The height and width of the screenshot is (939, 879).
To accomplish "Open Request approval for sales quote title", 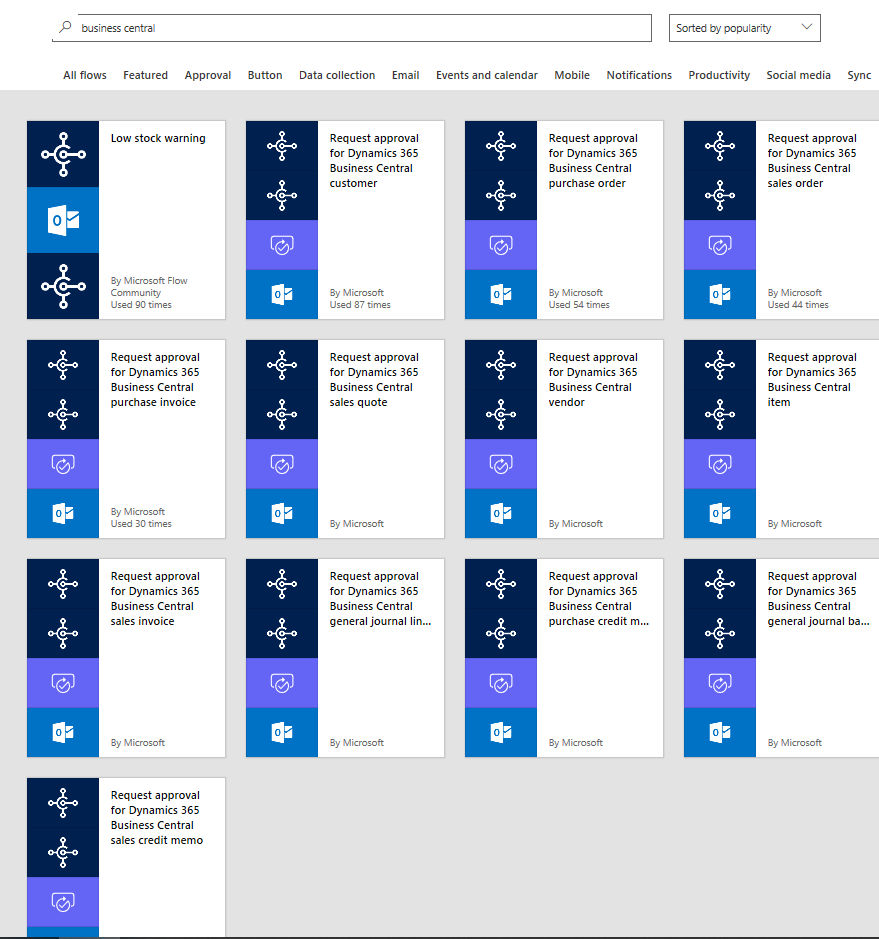I will tap(374, 380).
